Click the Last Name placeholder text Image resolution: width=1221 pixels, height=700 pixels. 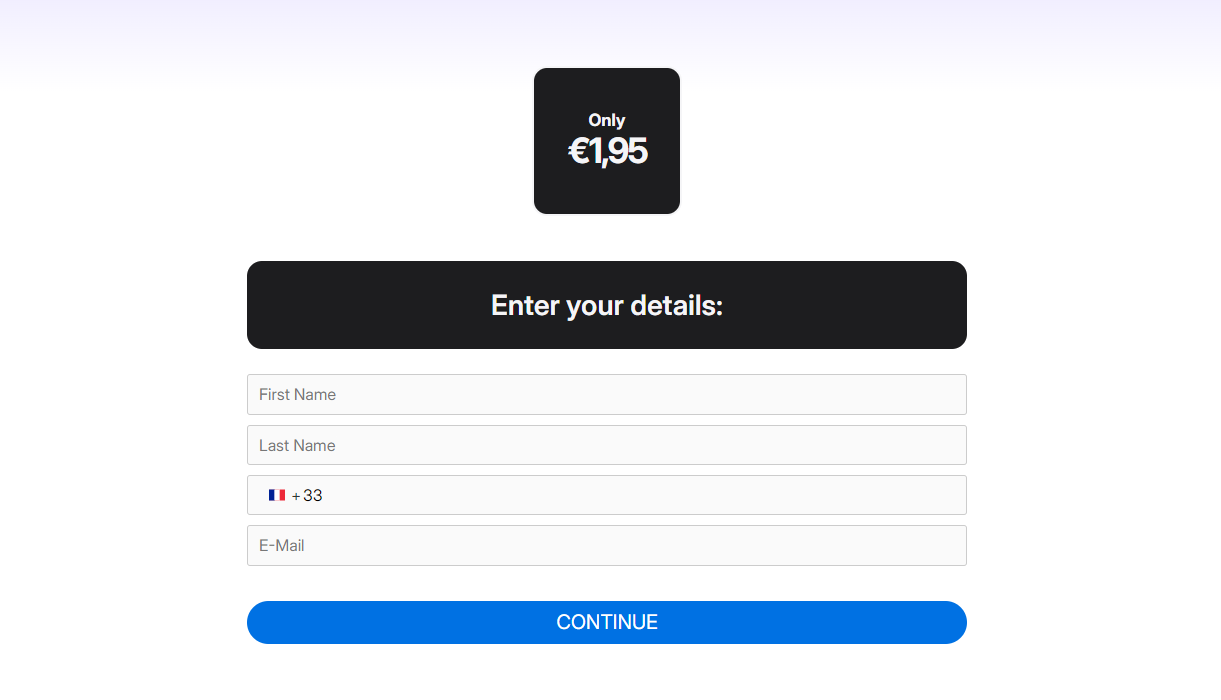click(x=297, y=445)
